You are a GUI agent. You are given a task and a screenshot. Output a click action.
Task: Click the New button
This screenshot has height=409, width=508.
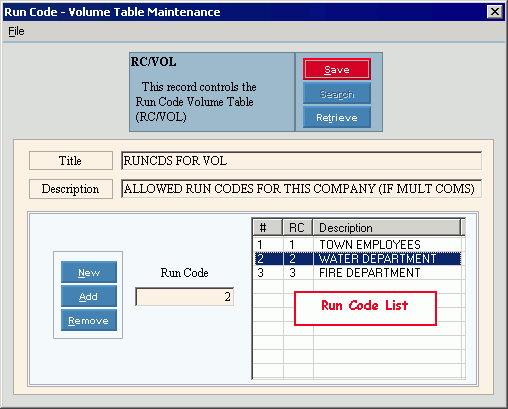(89, 272)
